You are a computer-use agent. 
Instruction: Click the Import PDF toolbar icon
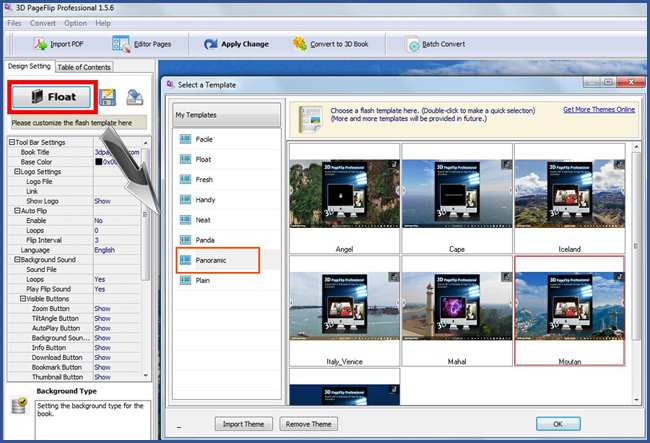40,44
